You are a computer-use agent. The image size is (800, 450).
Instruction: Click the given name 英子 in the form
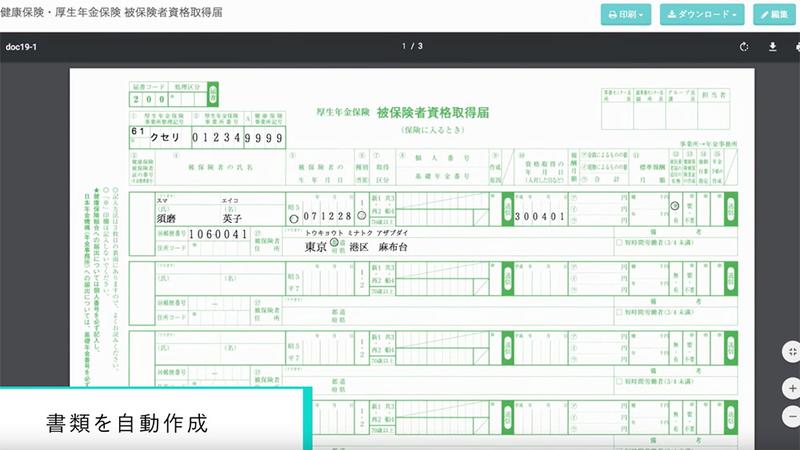click(232, 218)
